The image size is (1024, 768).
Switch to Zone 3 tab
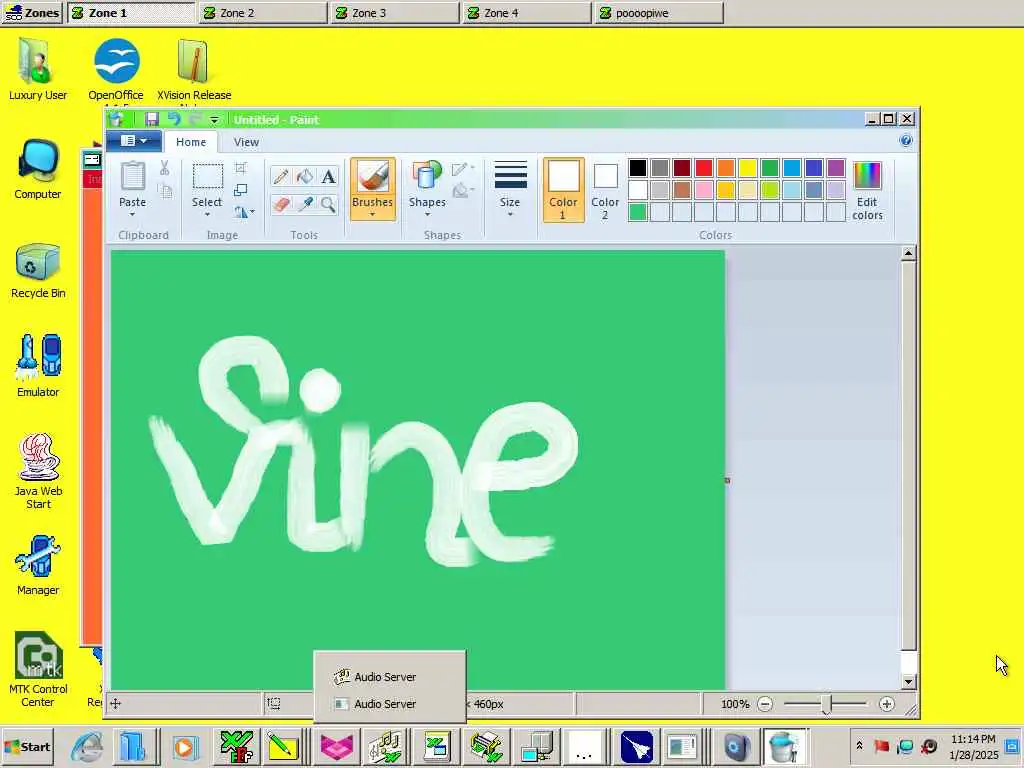click(x=394, y=13)
